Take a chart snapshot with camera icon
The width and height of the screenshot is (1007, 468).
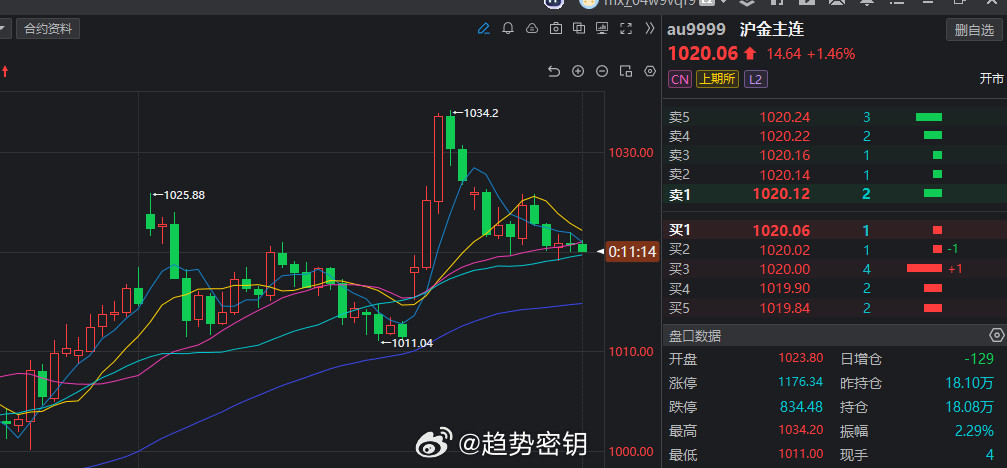point(556,28)
